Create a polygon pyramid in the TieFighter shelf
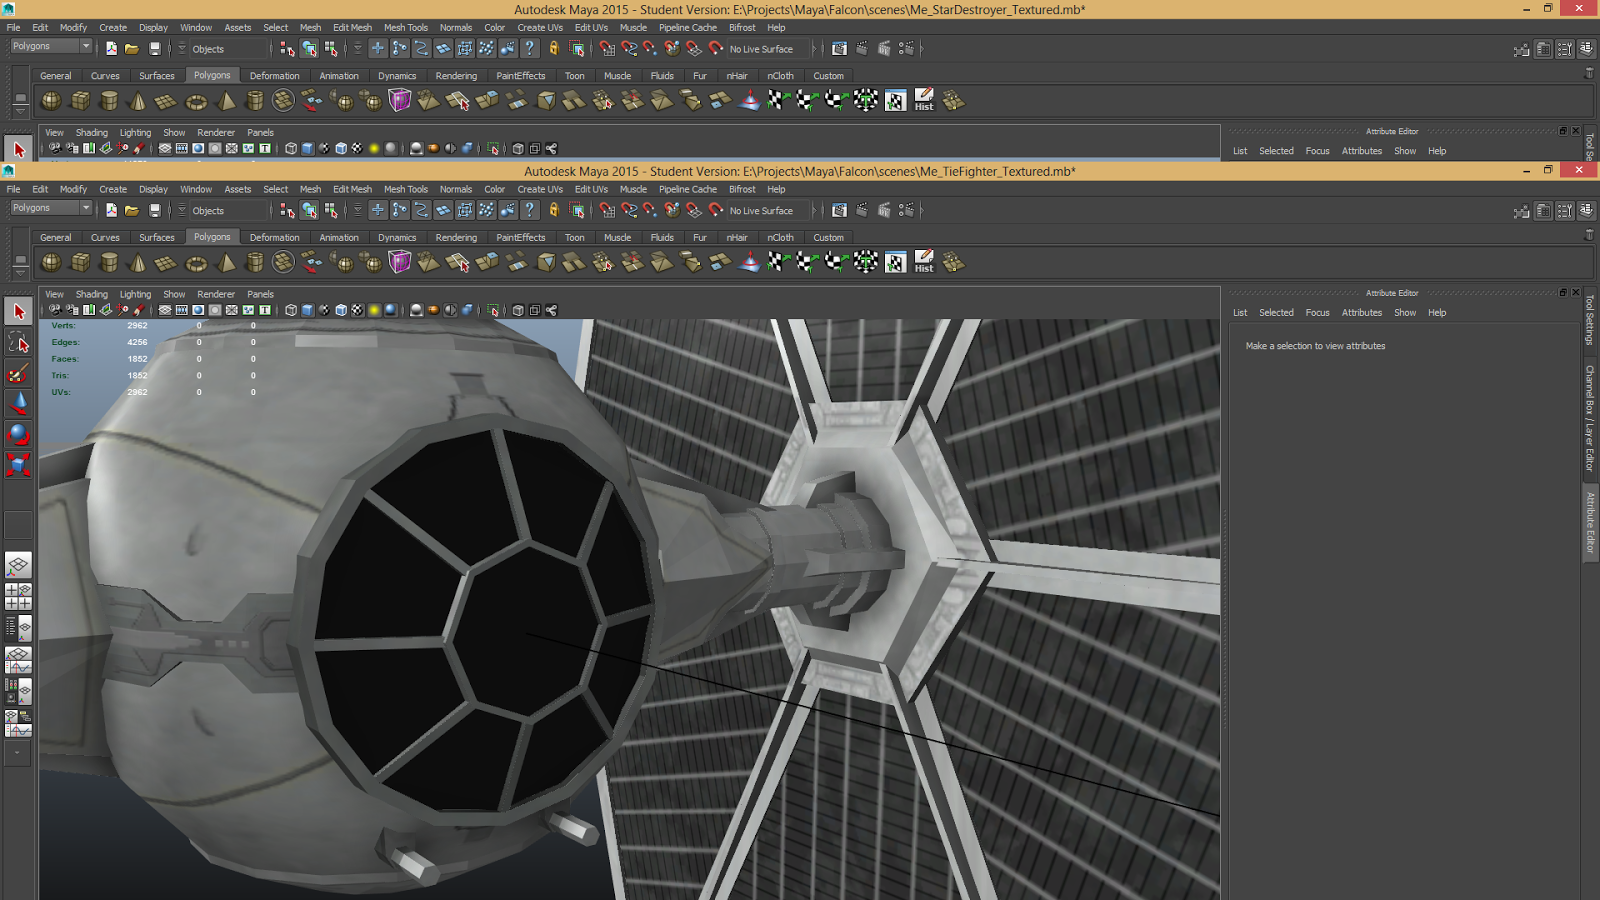 click(226, 263)
